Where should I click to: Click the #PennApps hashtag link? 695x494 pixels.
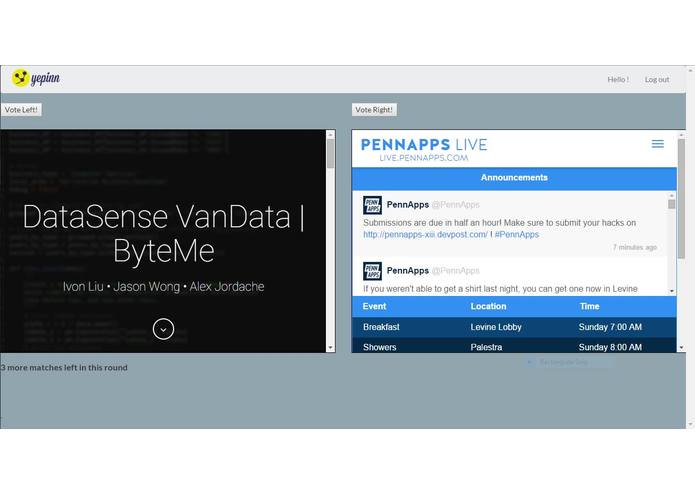click(x=516, y=234)
